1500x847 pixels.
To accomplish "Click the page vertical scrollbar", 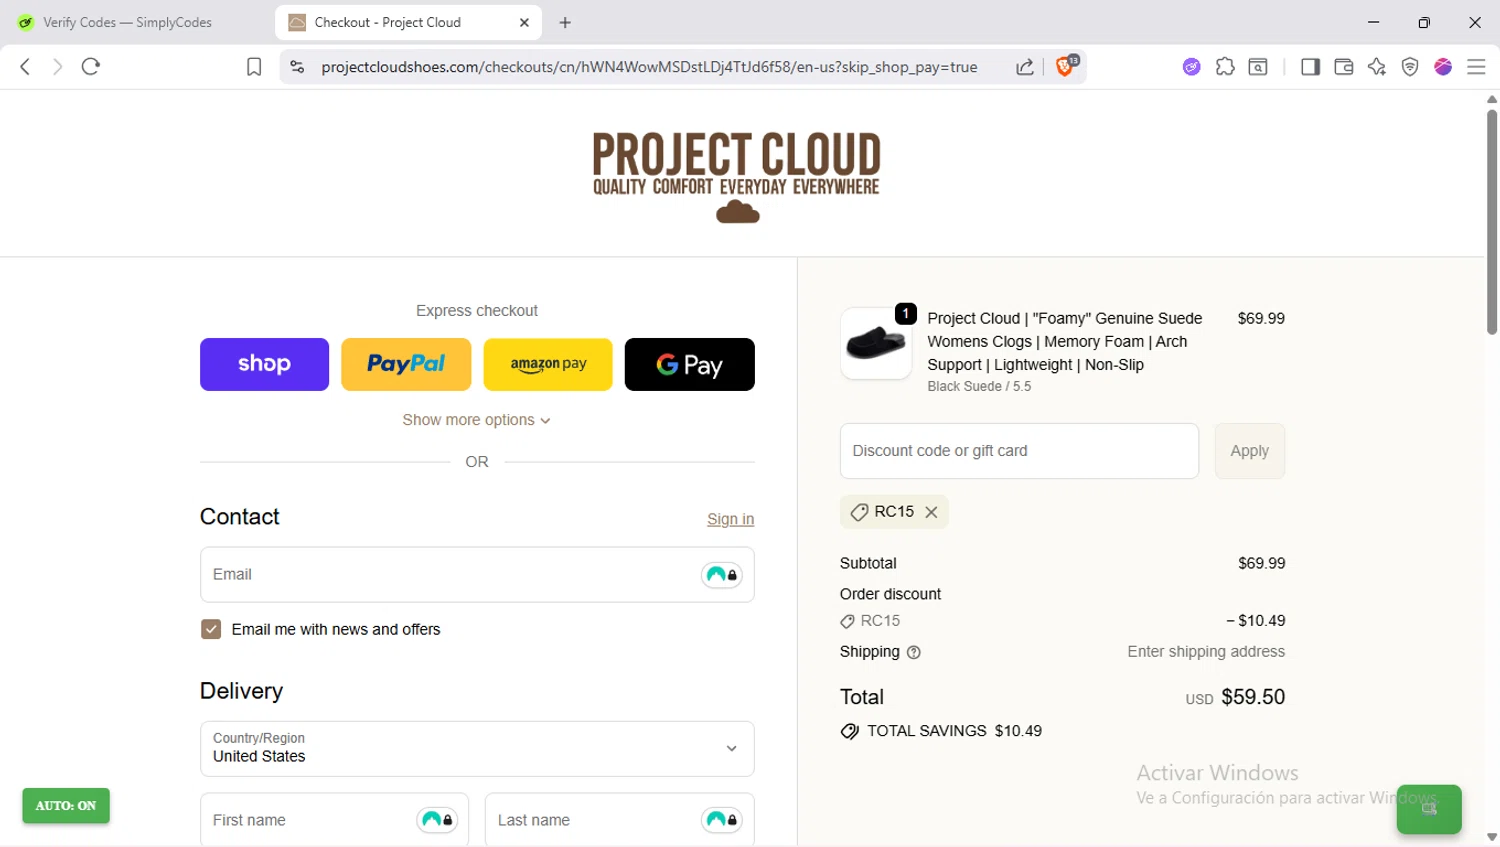I will pyautogui.click(x=1492, y=222).
